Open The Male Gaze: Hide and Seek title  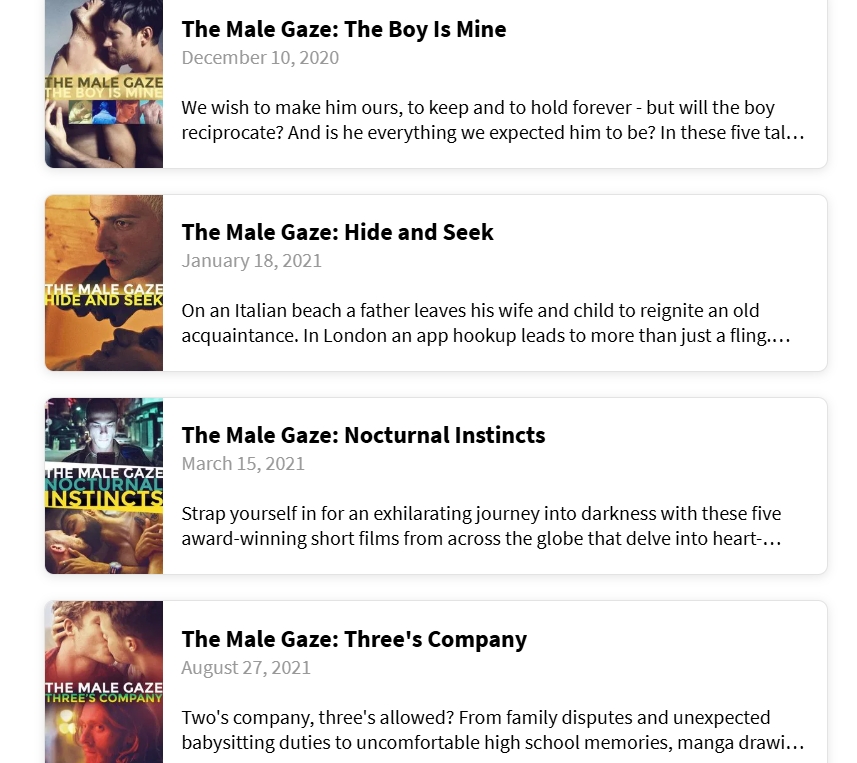pyautogui.click(x=337, y=232)
